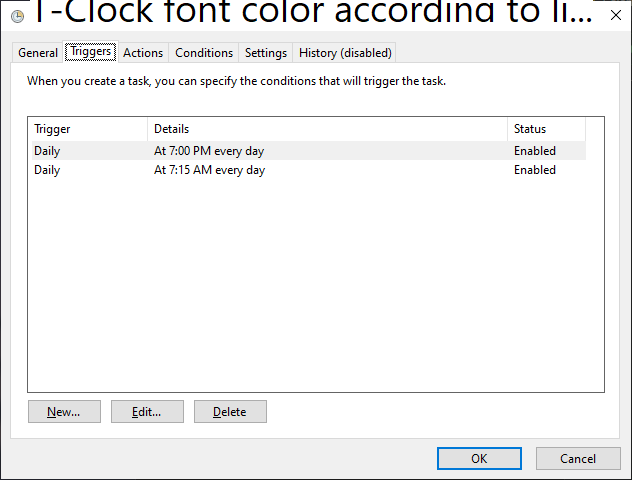Open the Settings tab

point(266,53)
